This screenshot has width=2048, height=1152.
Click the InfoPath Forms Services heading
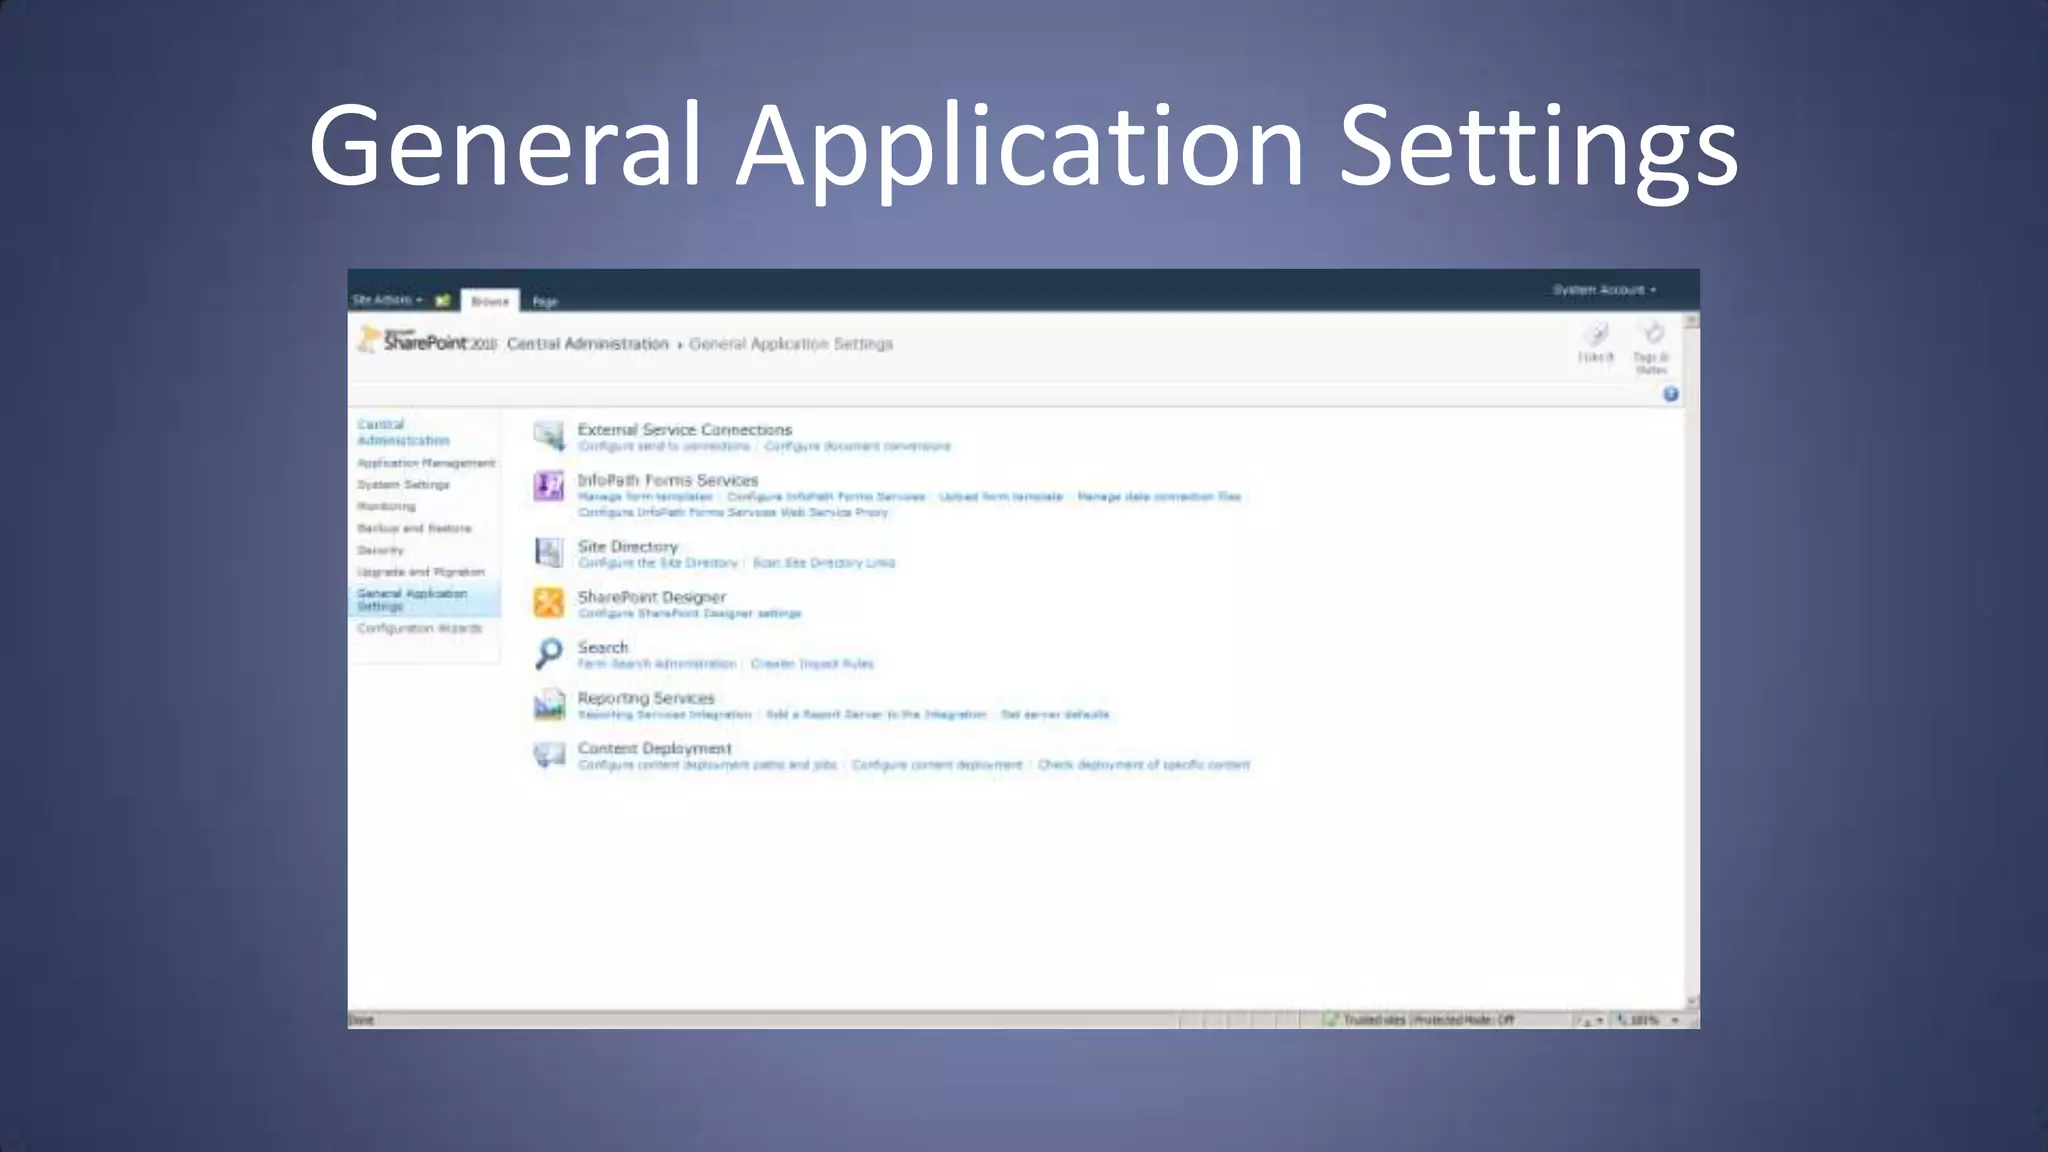[668, 480]
